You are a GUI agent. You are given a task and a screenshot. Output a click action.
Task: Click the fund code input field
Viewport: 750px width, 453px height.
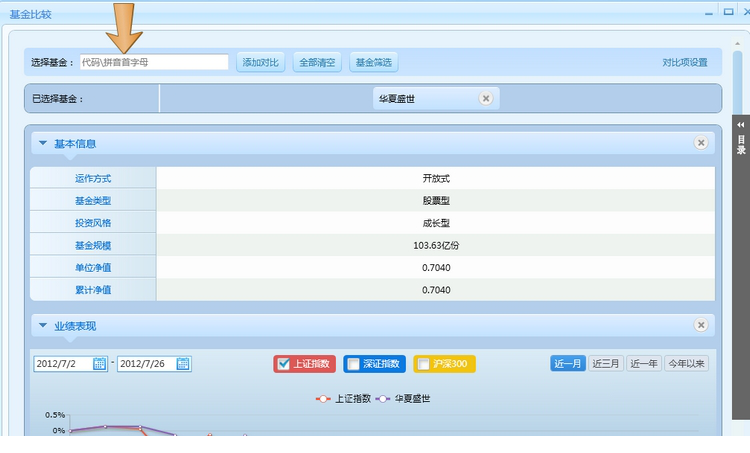pyautogui.click(x=154, y=62)
